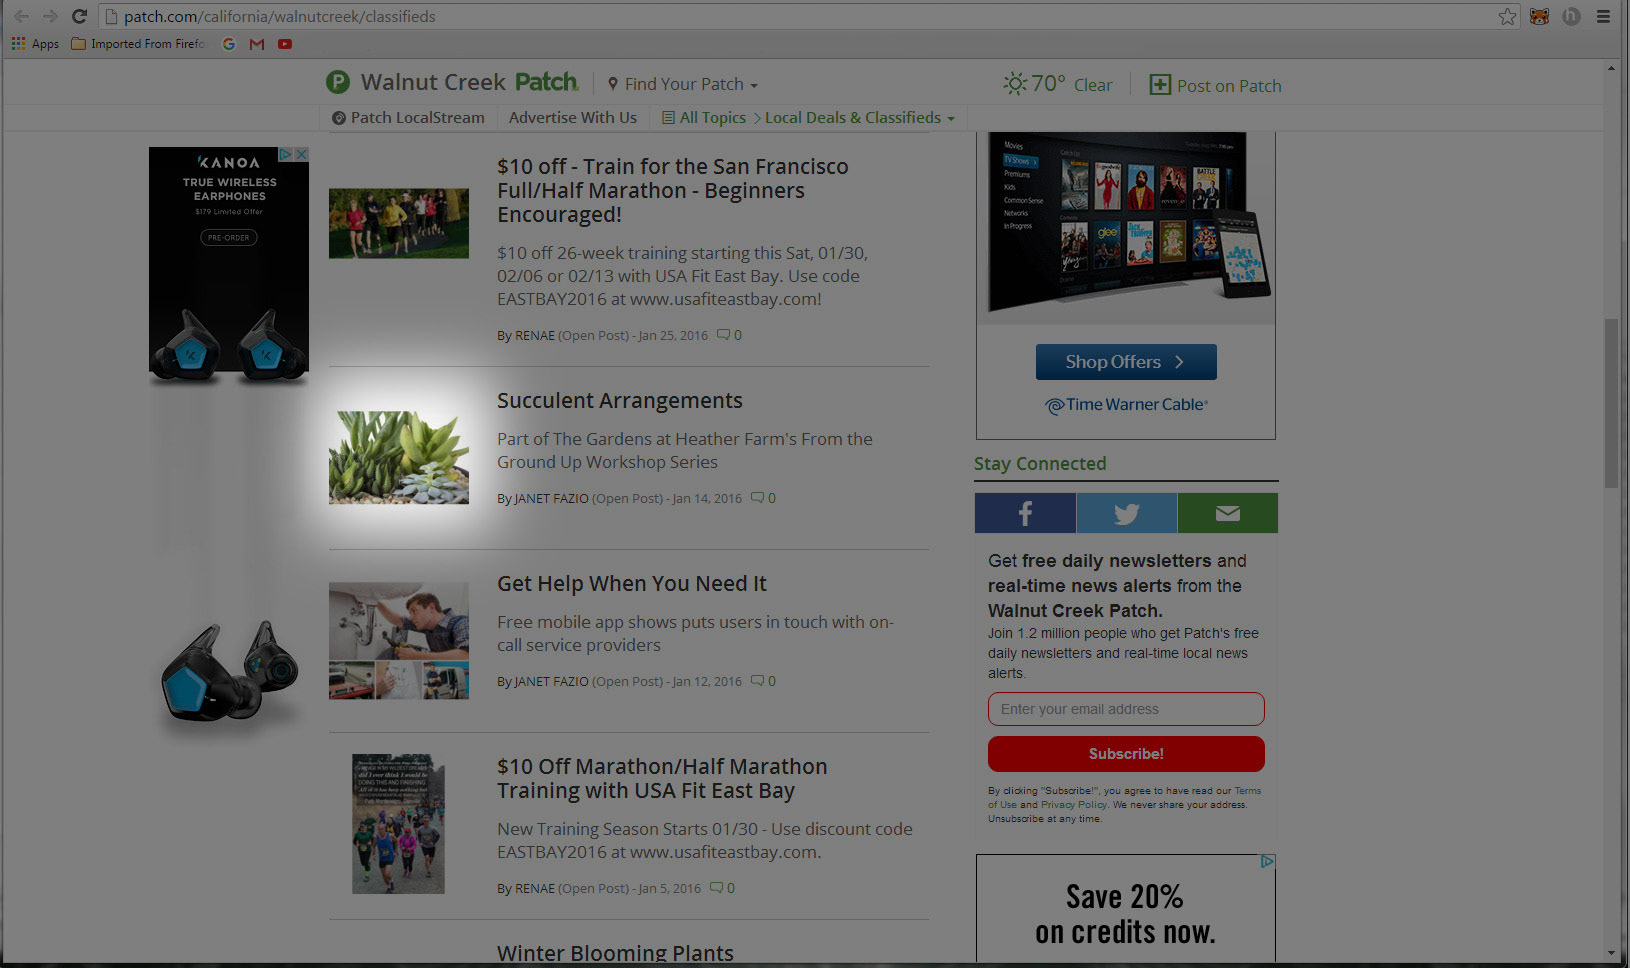This screenshot has width=1630, height=968.
Task: Click comment bubble on Get Help post
Action: 757,681
